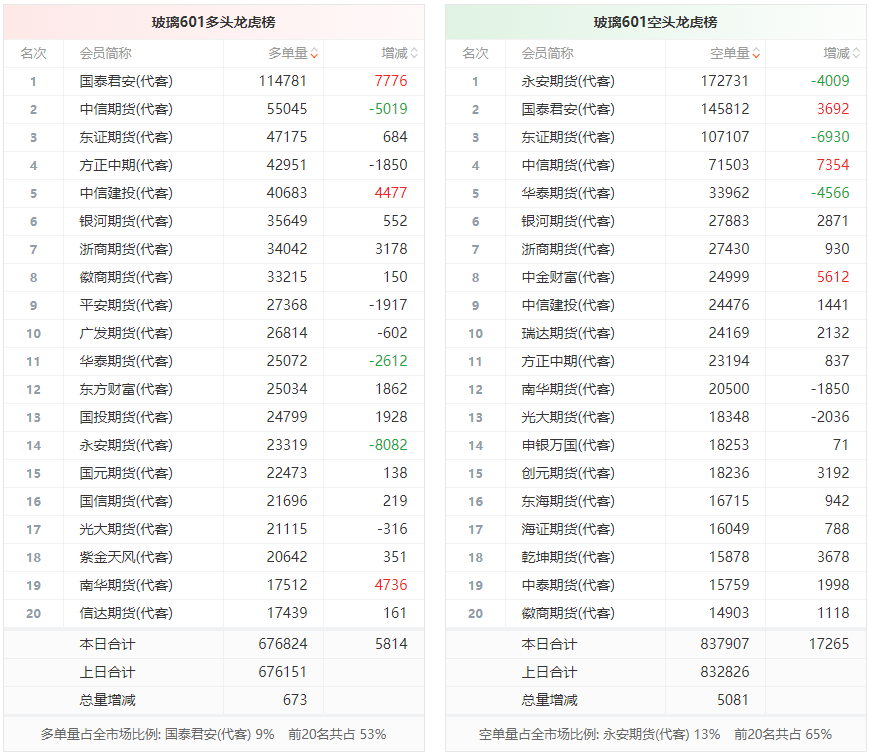Click 玻璃601多头龙虎榜 table title
The image size is (871, 755).
(214, 22)
